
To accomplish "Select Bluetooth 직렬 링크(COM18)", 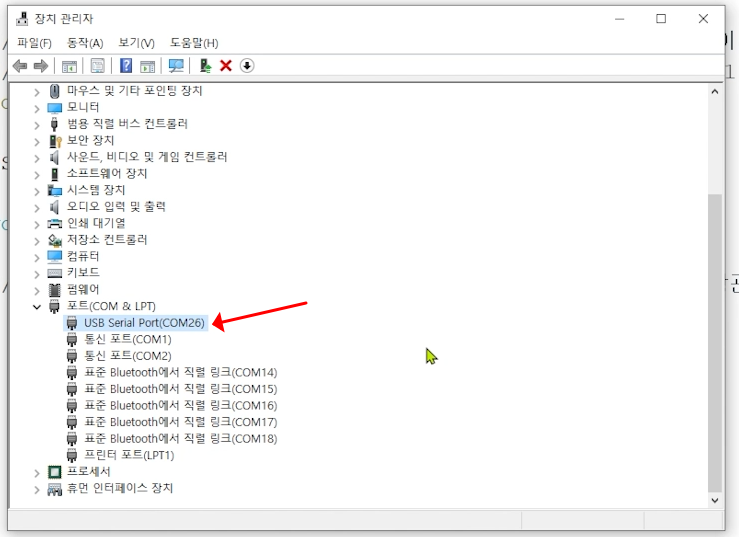I will pyautogui.click(x=181, y=438).
